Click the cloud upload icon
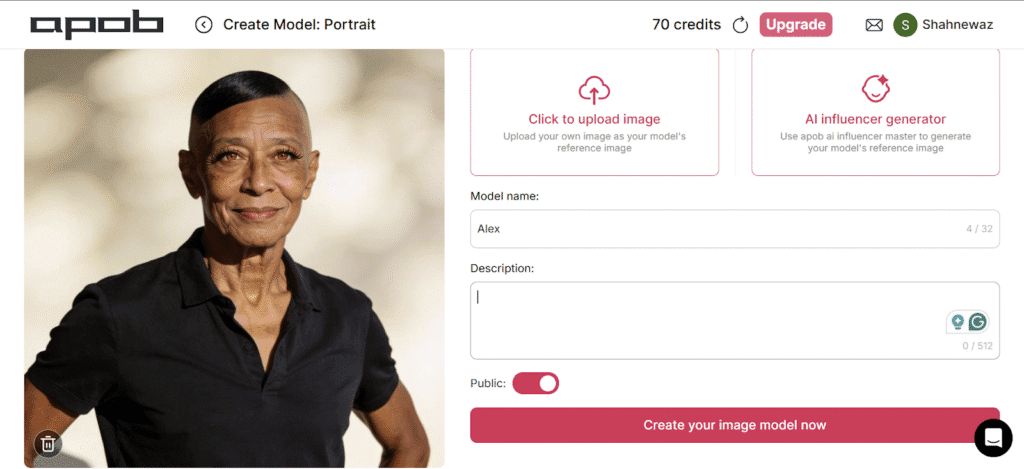This screenshot has height=469, width=1024. point(594,90)
